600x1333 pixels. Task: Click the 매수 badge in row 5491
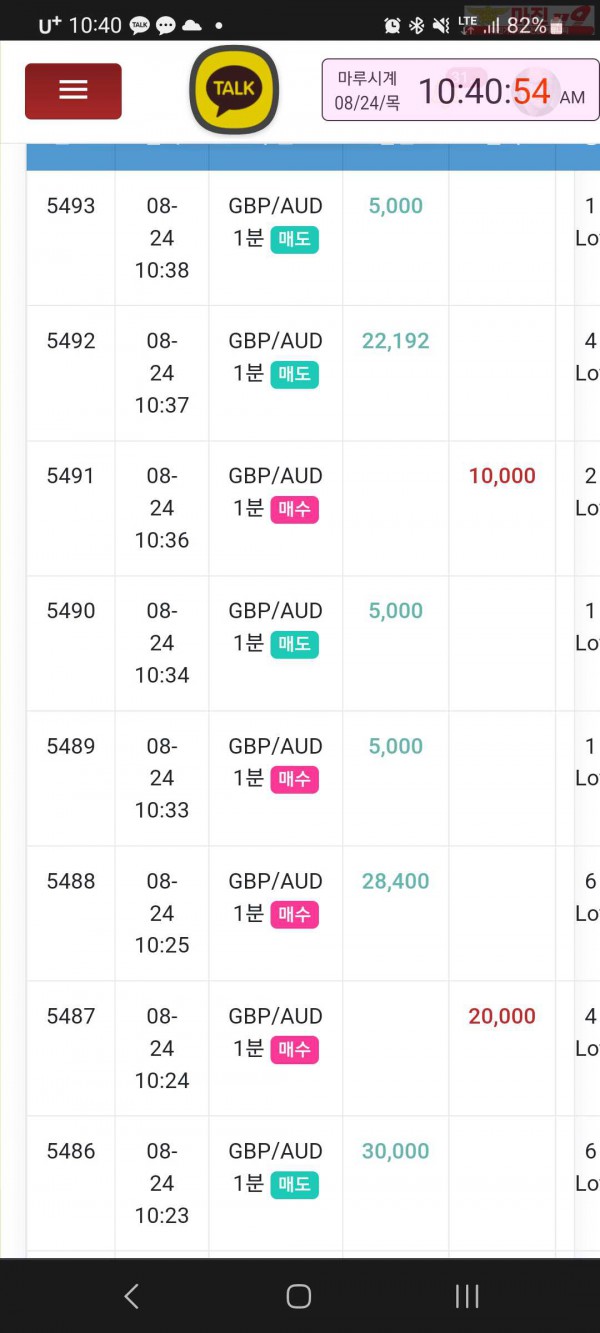295,509
